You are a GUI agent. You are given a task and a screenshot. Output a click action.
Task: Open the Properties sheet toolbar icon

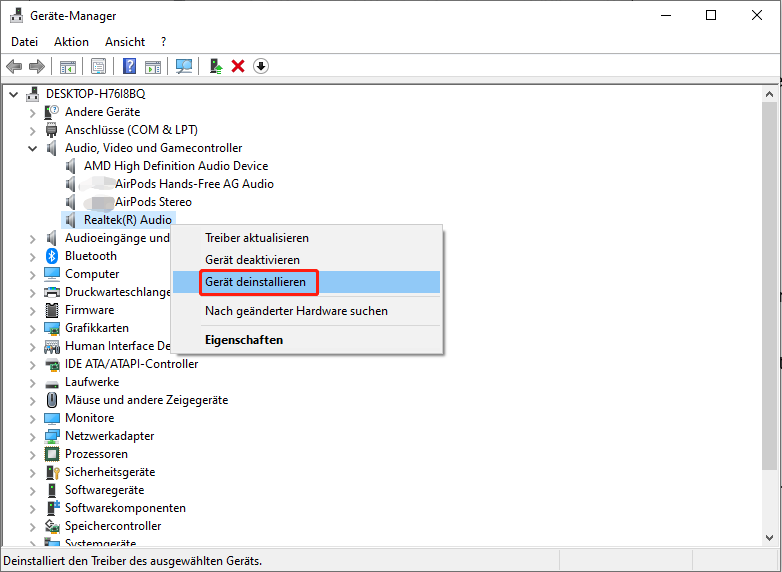pos(98,66)
